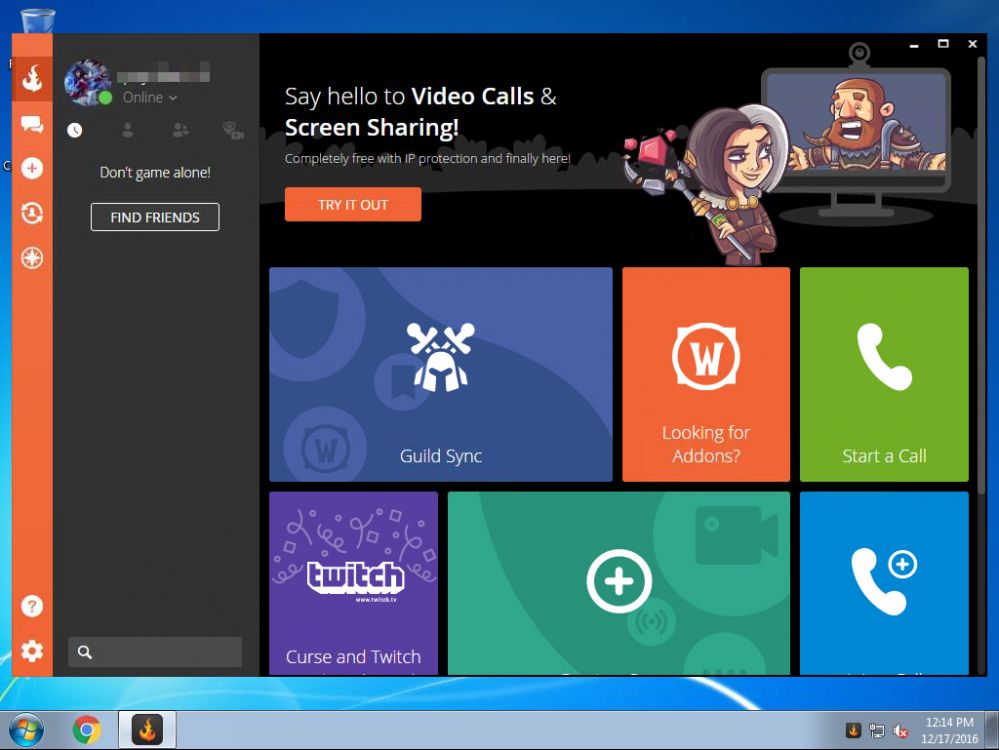The image size is (999, 750).
Task: Open the Curse flame home icon
Action: [x=32, y=78]
